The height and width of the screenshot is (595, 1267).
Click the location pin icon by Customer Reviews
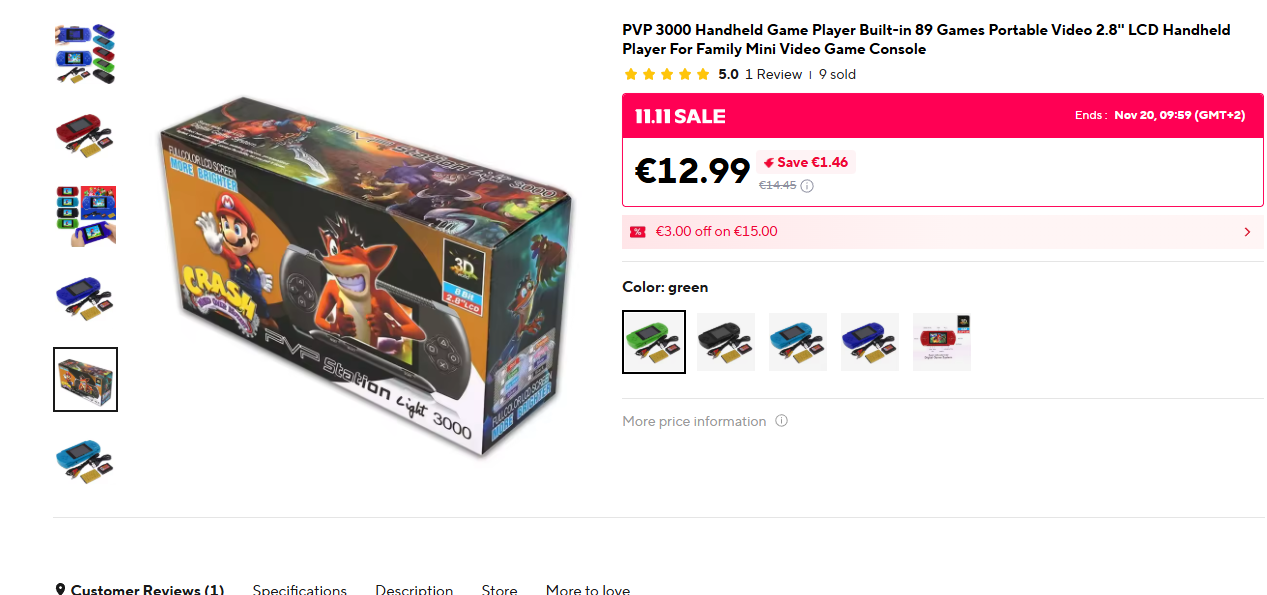point(60,590)
